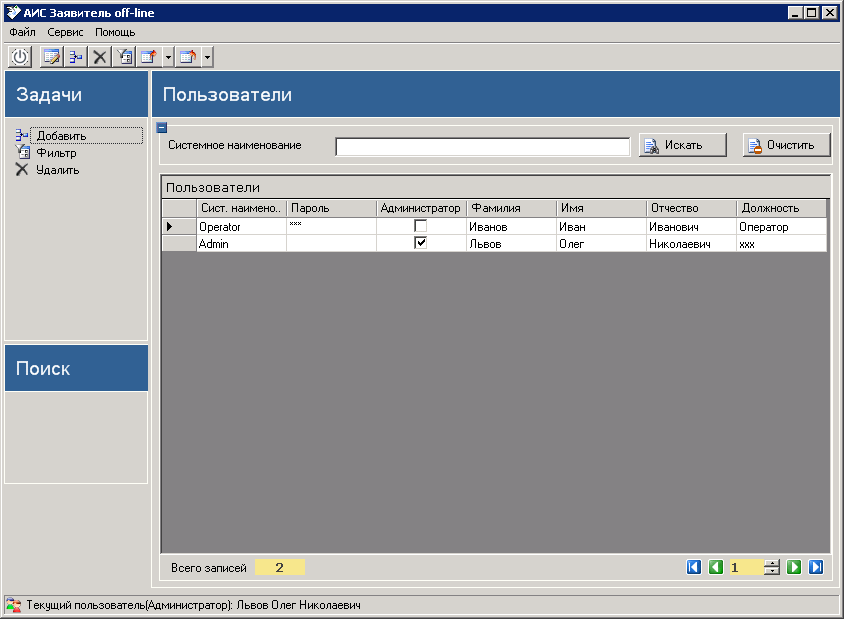844x619 pixels.
Task: Minimize the АИС Заявитель window
Action: pyautogui.click(x=796, y=12)
